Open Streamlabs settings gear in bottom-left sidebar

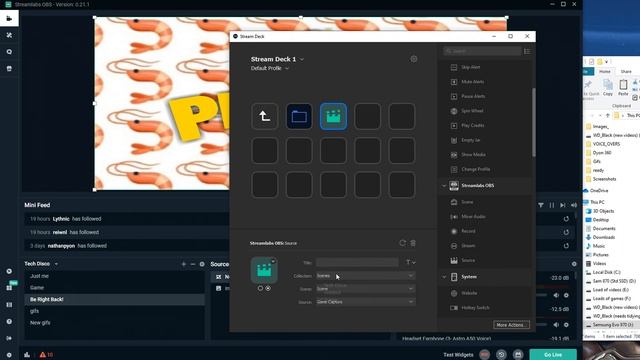click(9, 355)
